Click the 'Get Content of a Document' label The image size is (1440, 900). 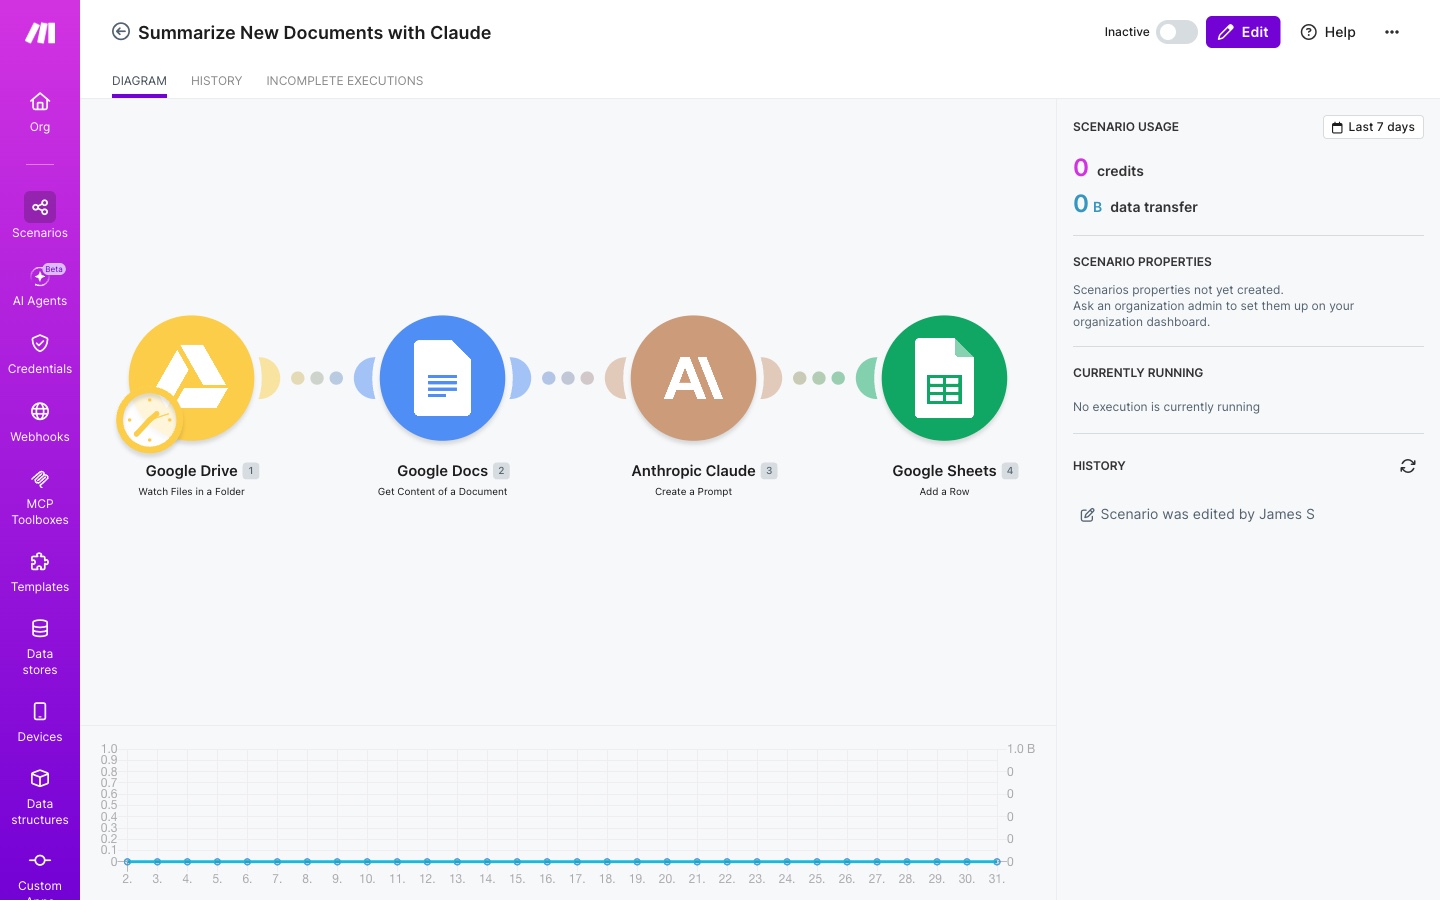(x=442, y=491)
